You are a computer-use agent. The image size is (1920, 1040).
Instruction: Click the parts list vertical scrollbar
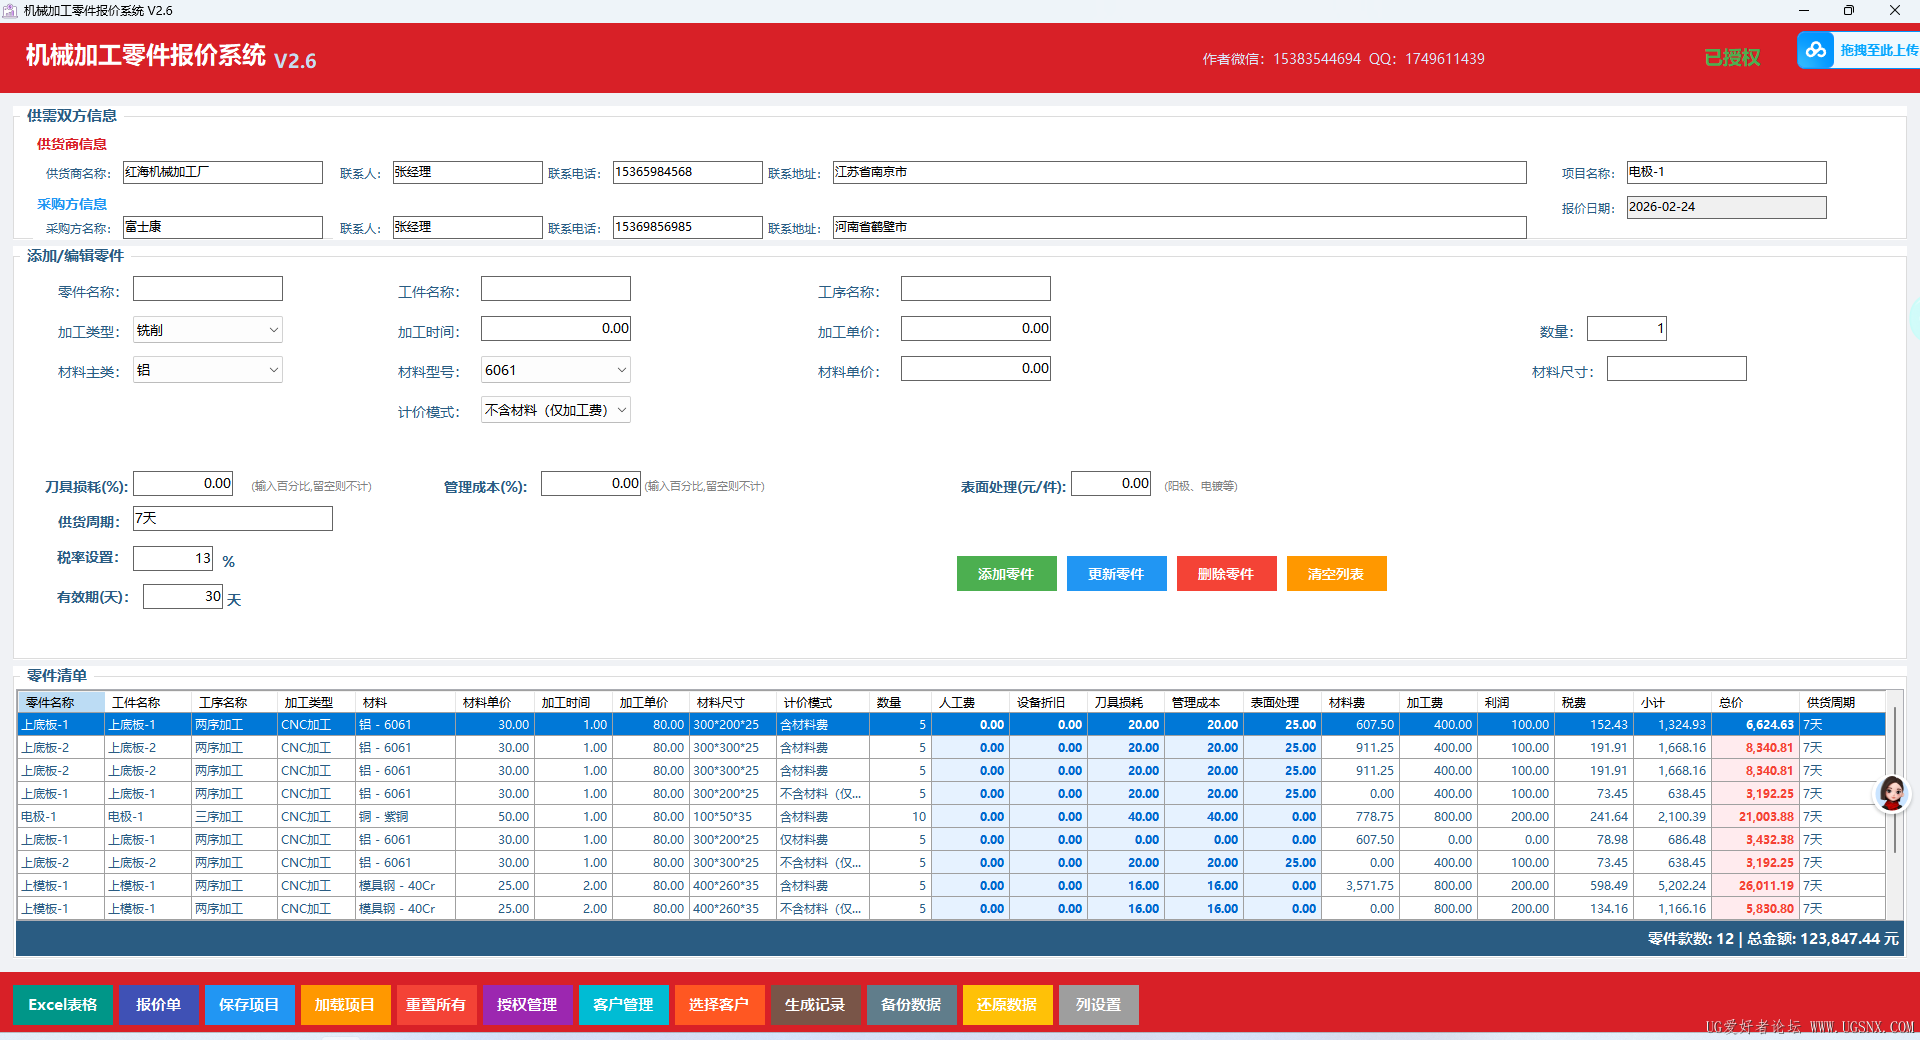[x=1894, y=780]
